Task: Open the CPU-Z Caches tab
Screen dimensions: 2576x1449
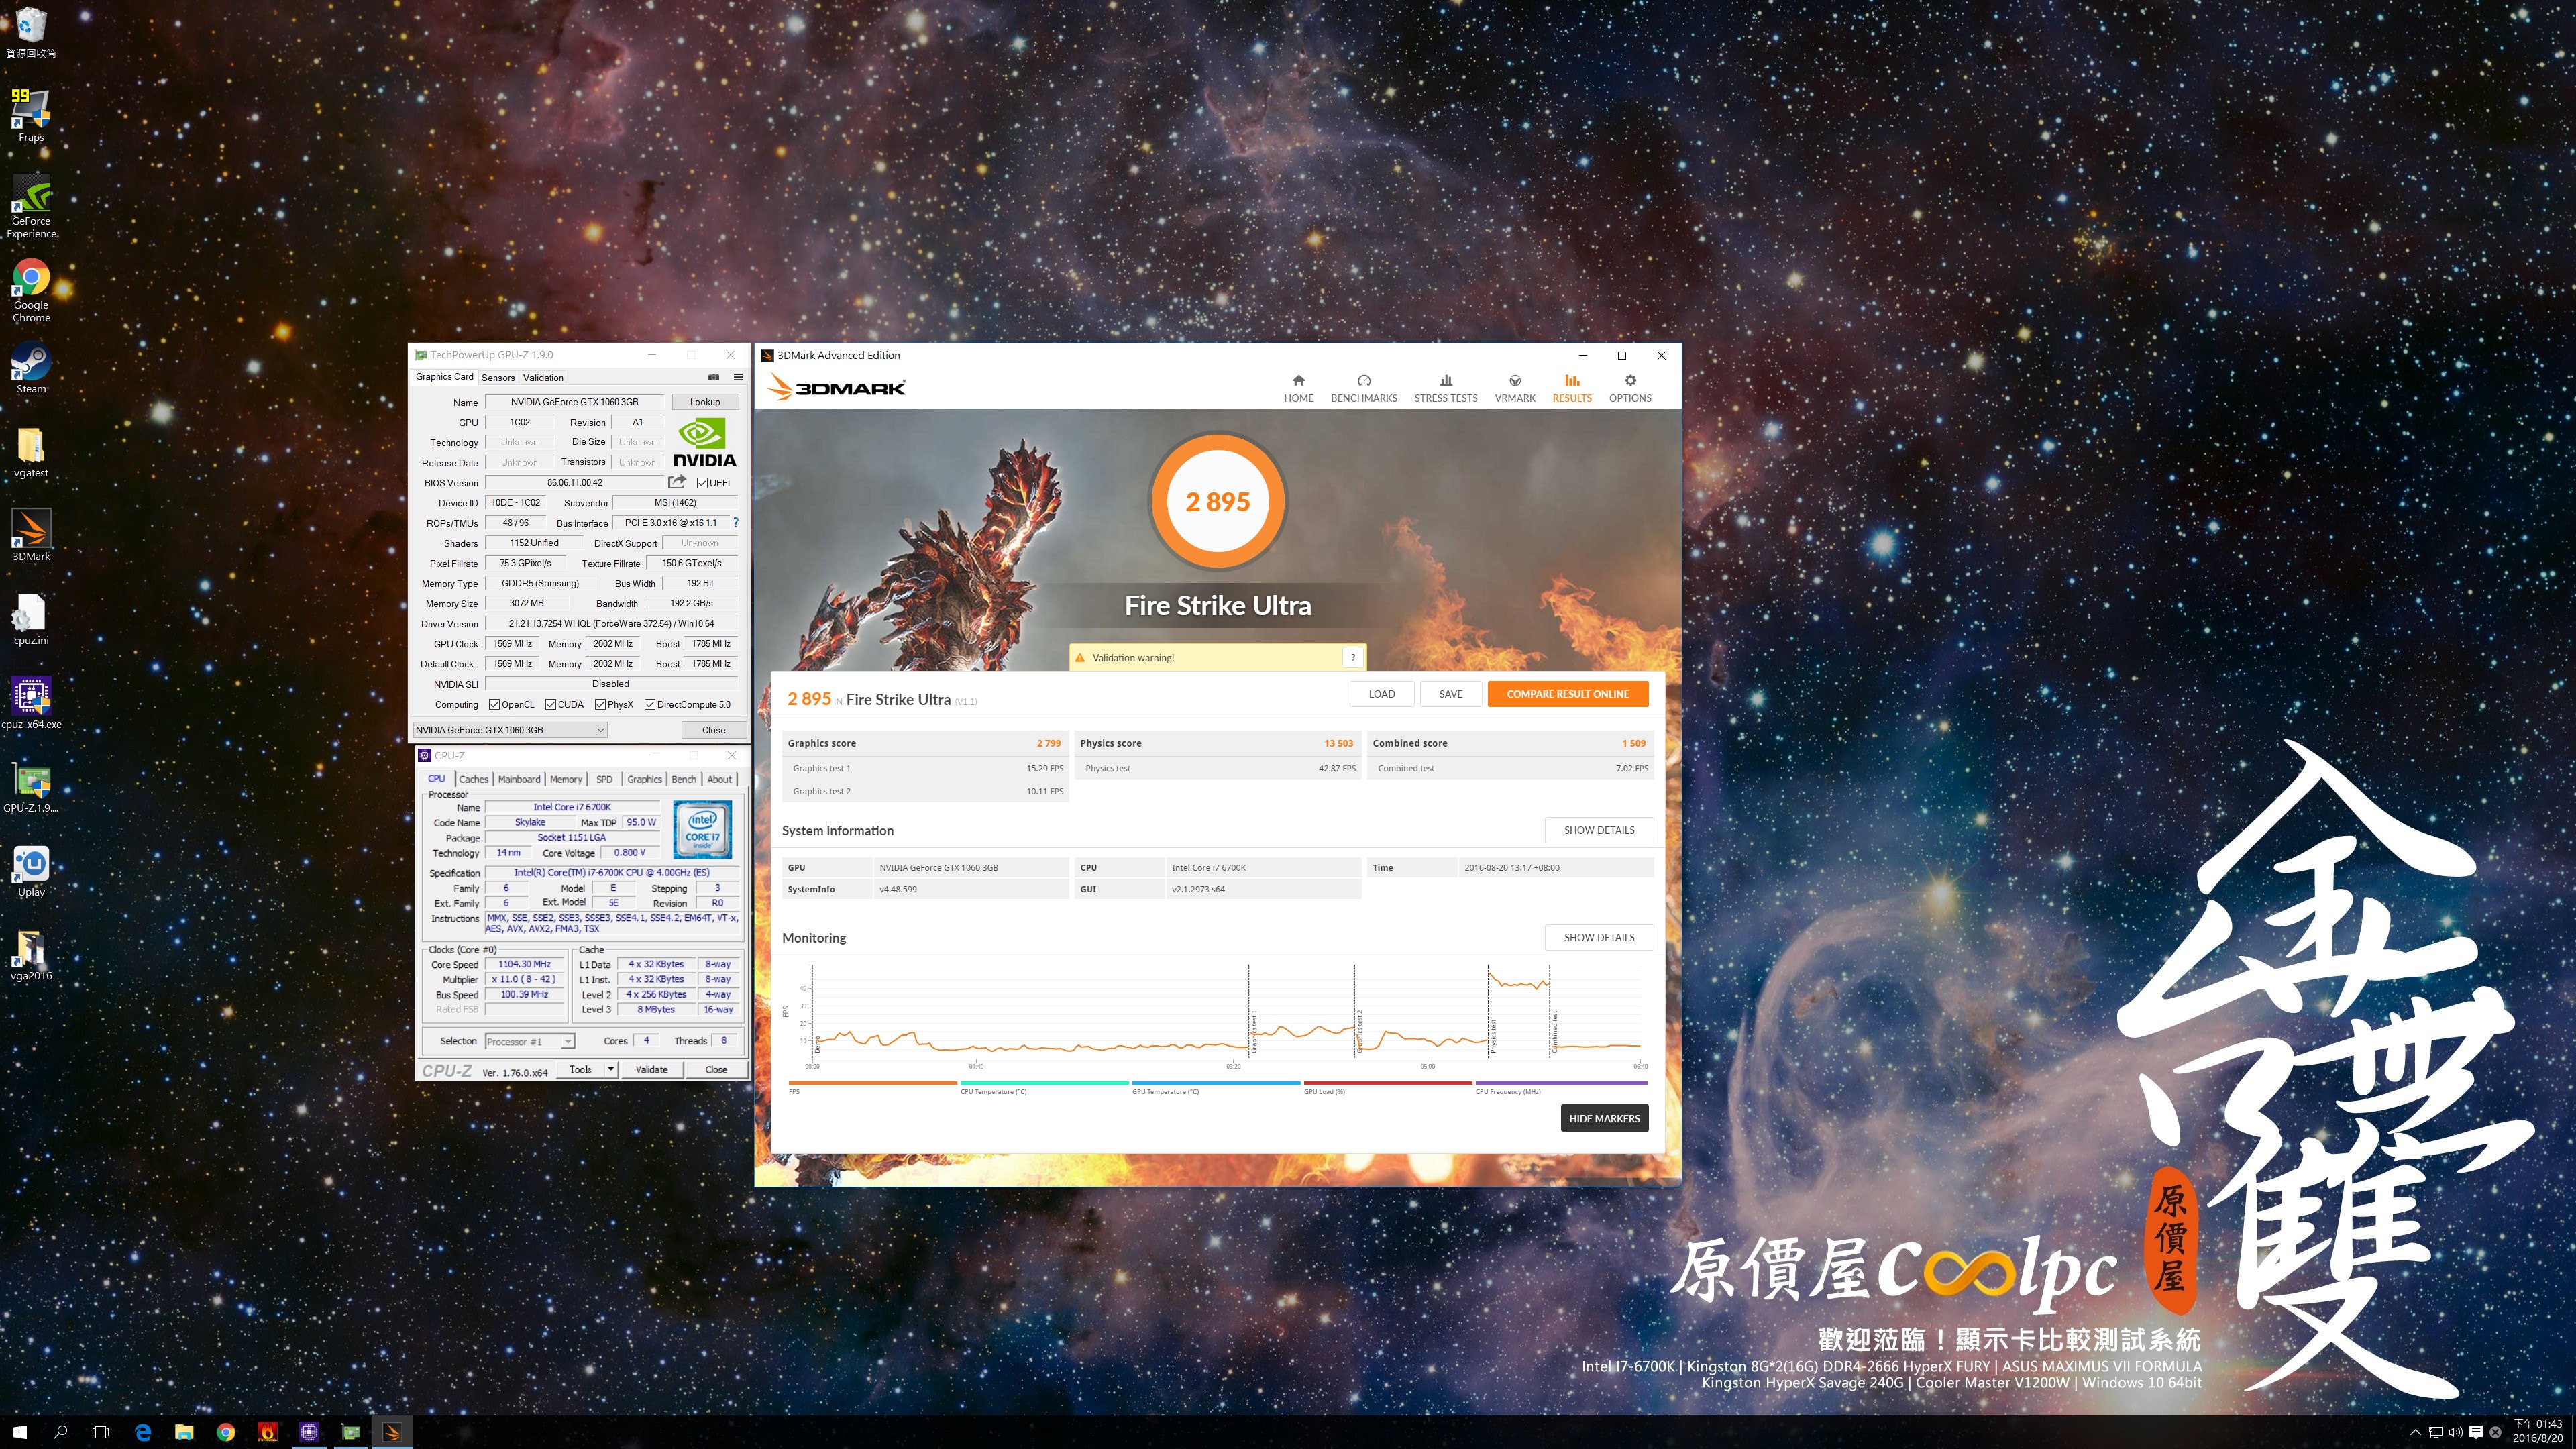Action: click(474, 779)
